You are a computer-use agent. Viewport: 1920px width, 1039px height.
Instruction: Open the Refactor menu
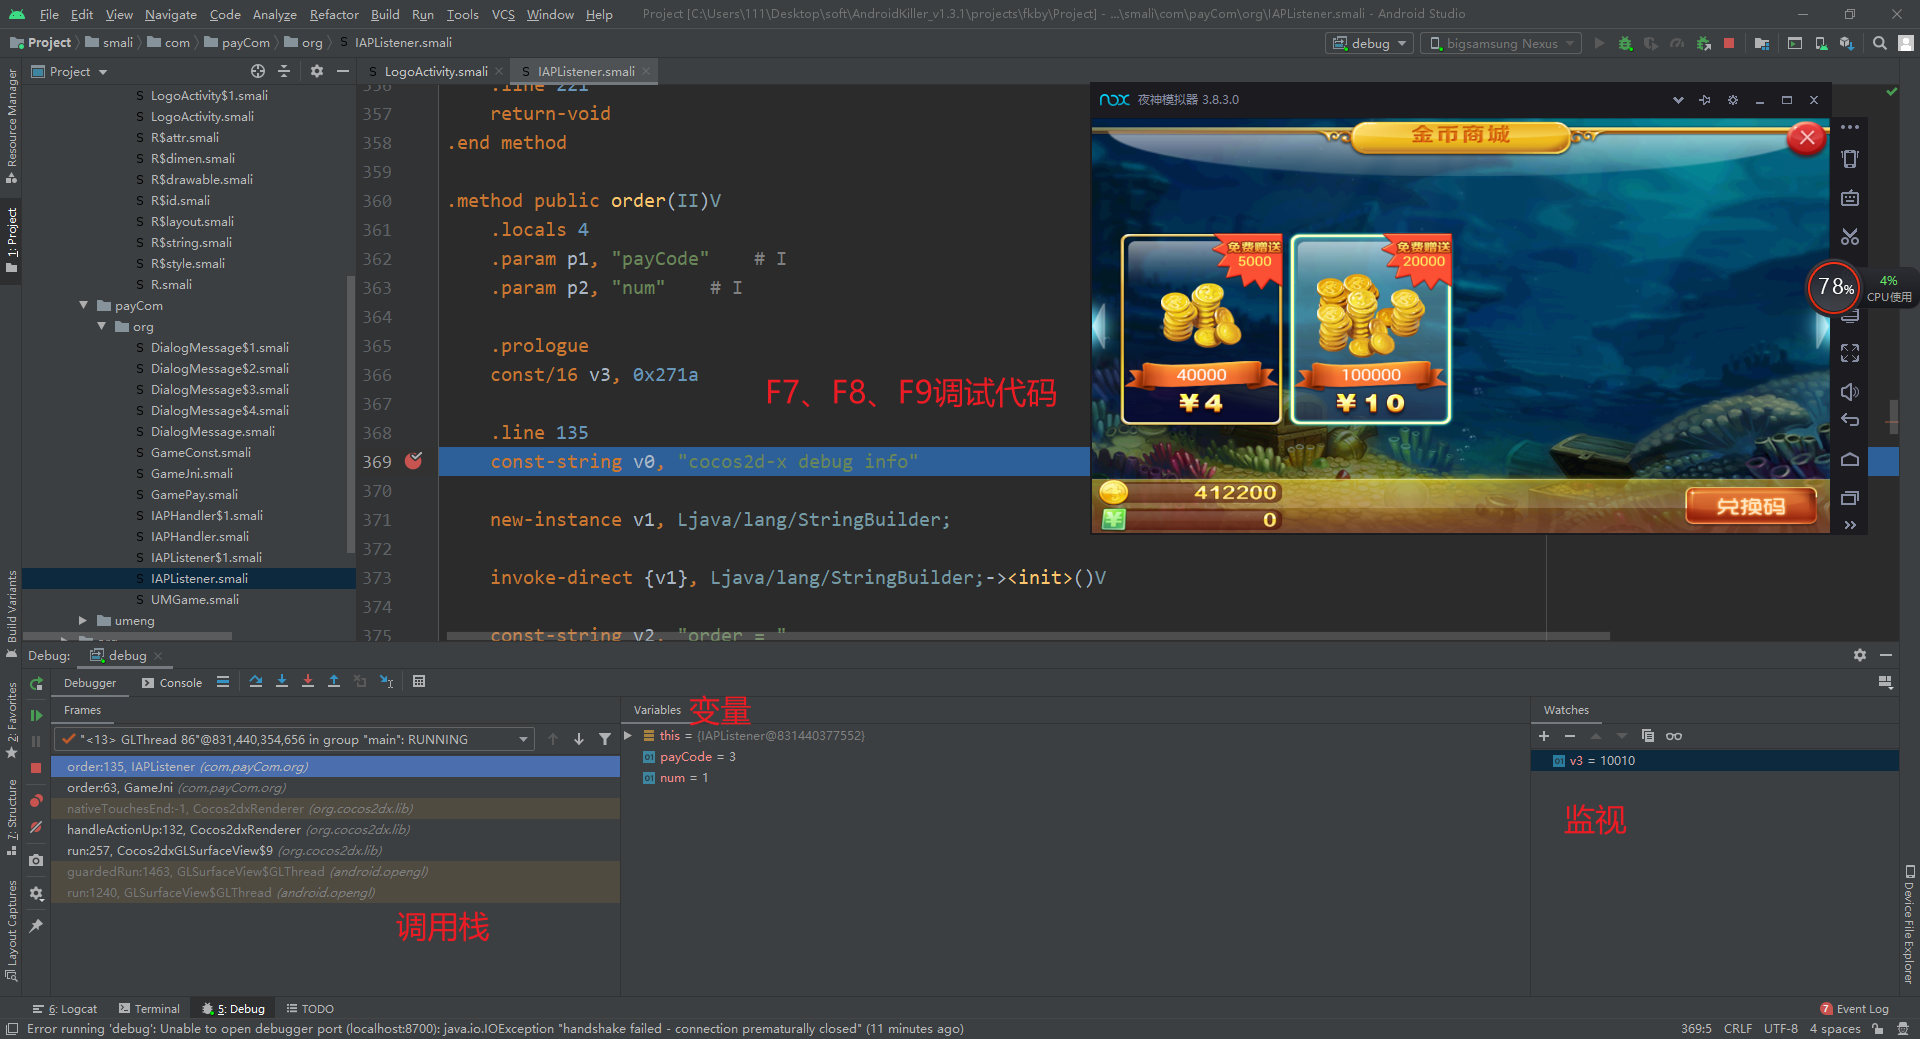[334, 14]
